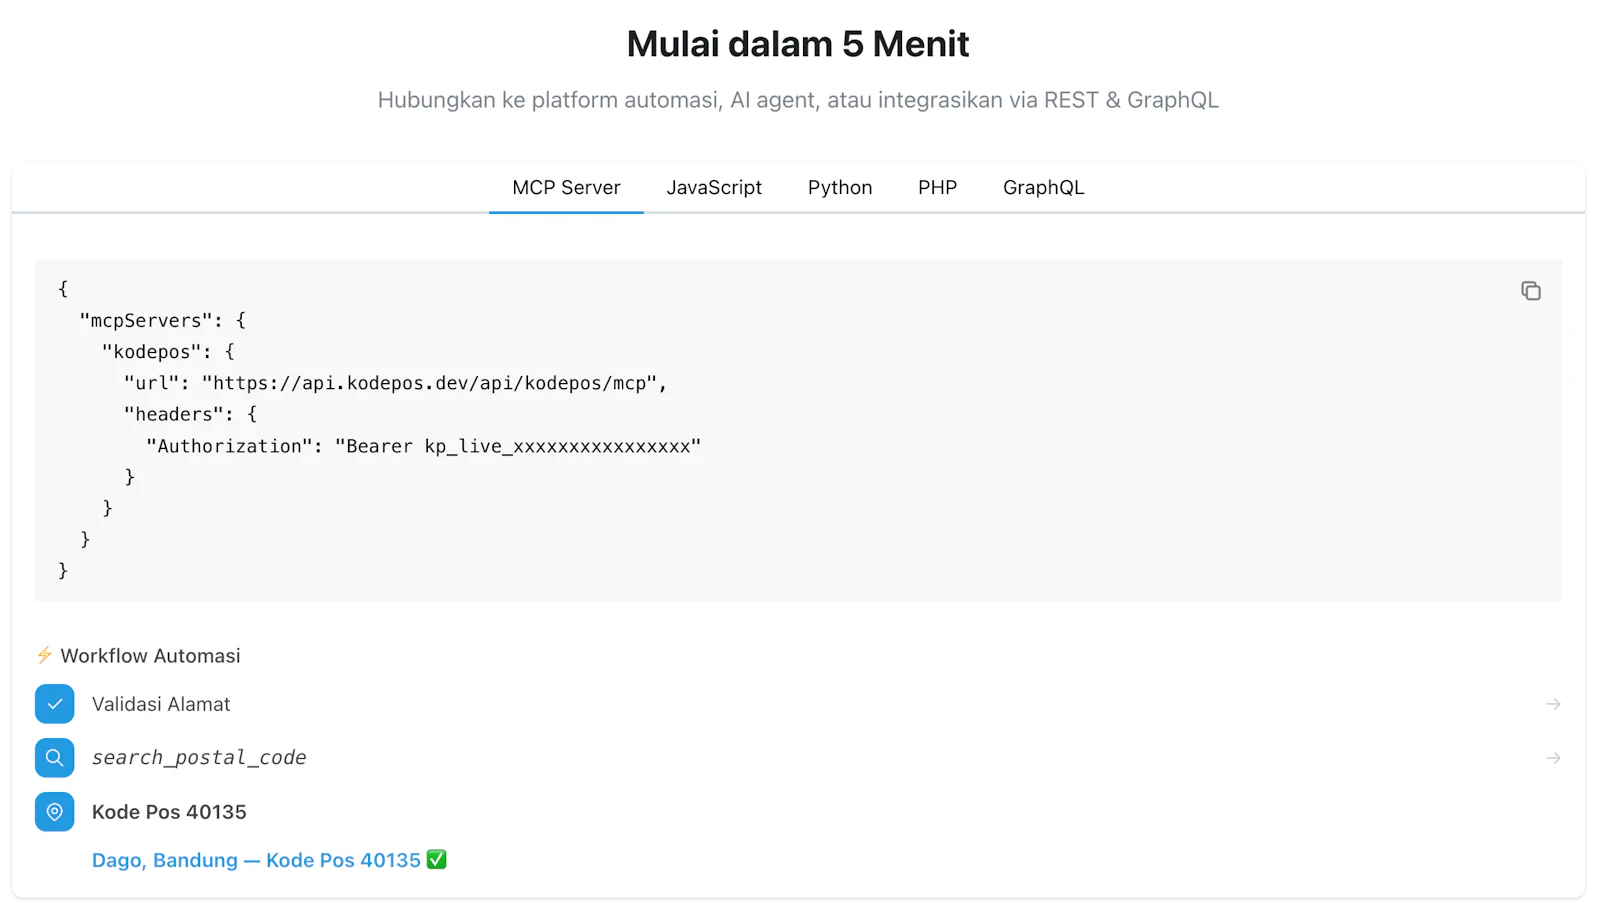Image resolution: width=1600 pixels, height=909 pixels.
Task: Click the arrow at the end of Validasi Alamat row
Action: (x=1553, y=704)
